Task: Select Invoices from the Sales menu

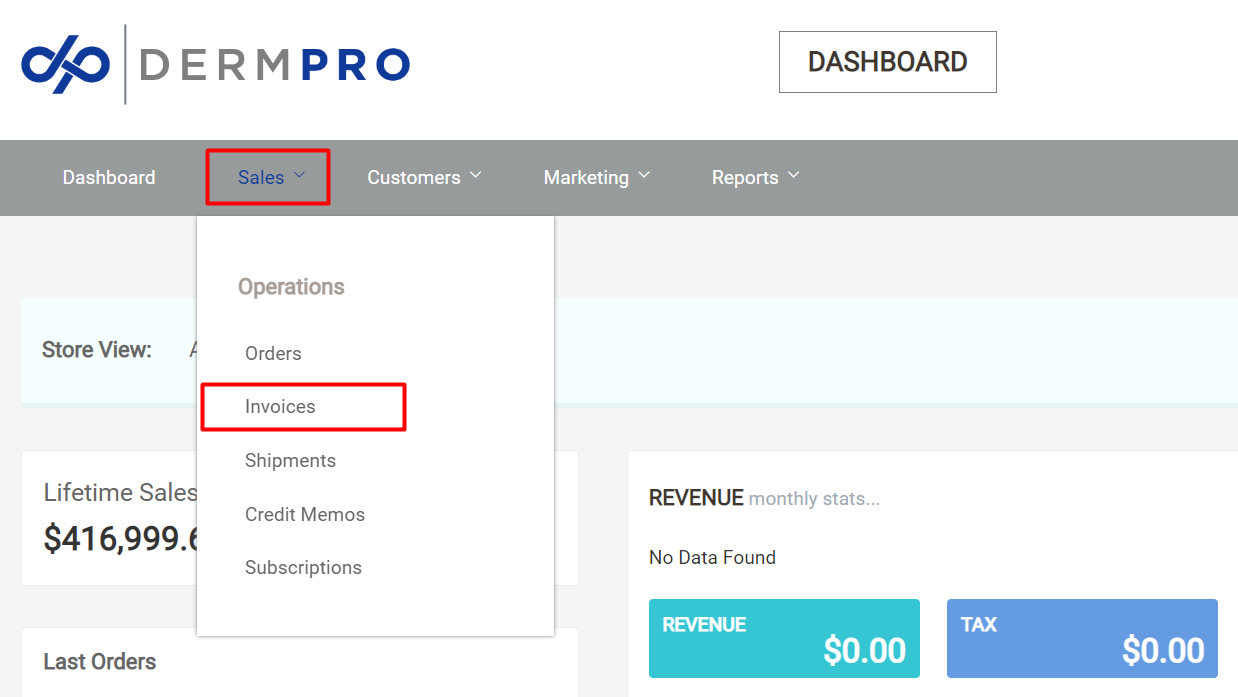Action: [x=280, y=407]
